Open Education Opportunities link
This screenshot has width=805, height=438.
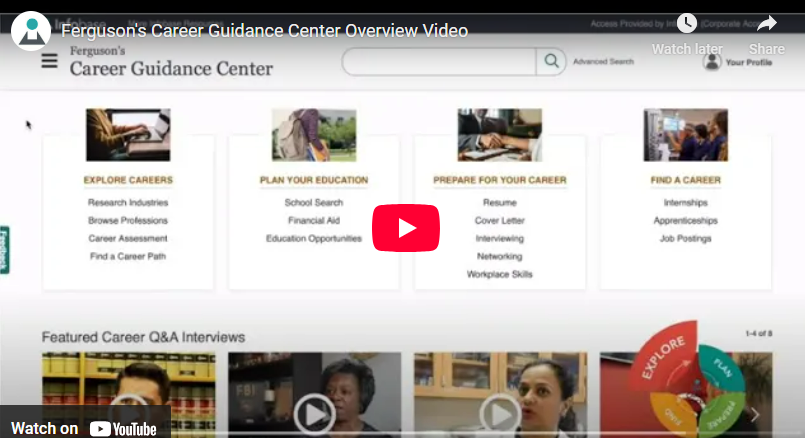point(314,238)
